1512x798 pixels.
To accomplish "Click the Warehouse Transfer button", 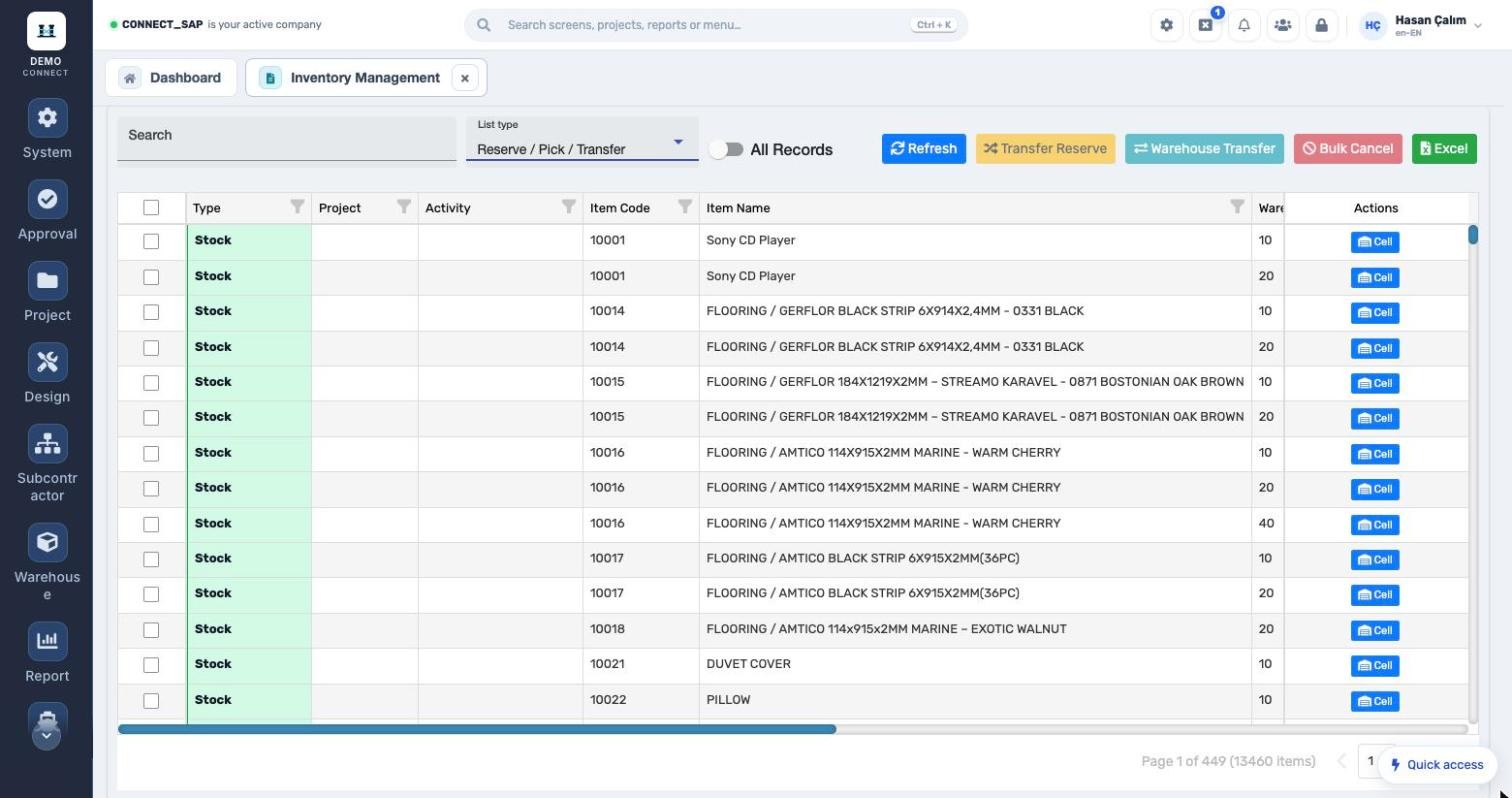I will tap(1204, 149).
